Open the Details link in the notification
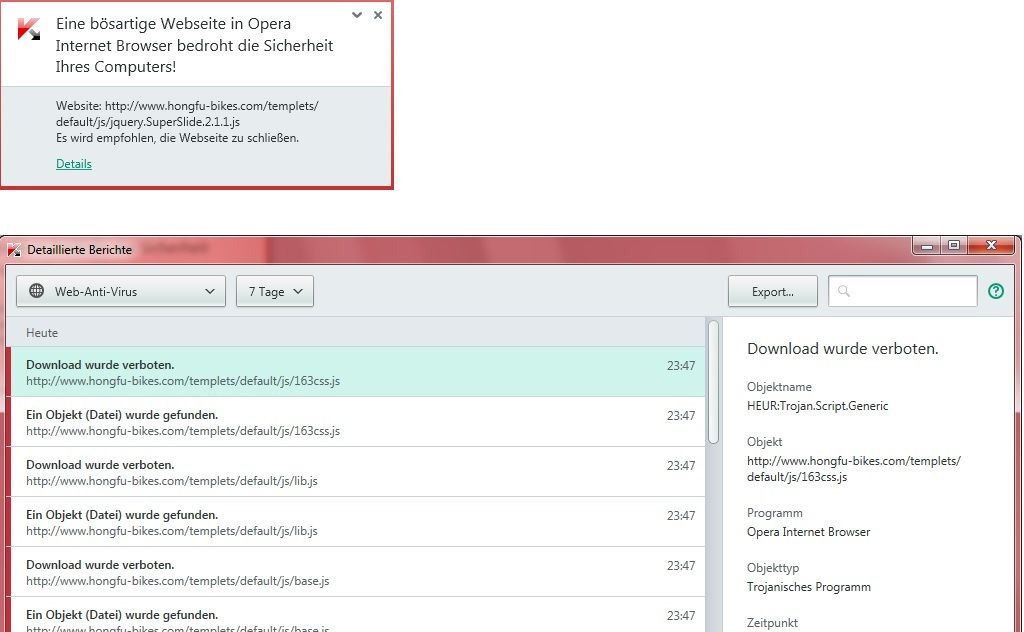The image size is (1024, 632). point(74,164)
